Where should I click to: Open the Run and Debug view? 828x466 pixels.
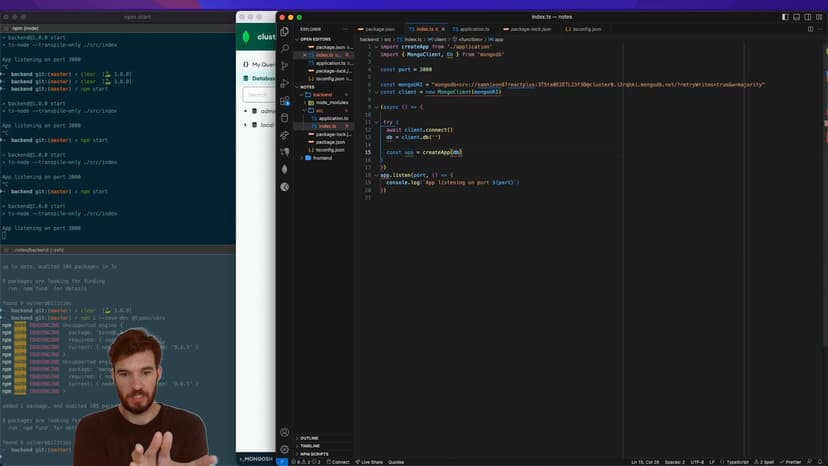tap(285, 83)
